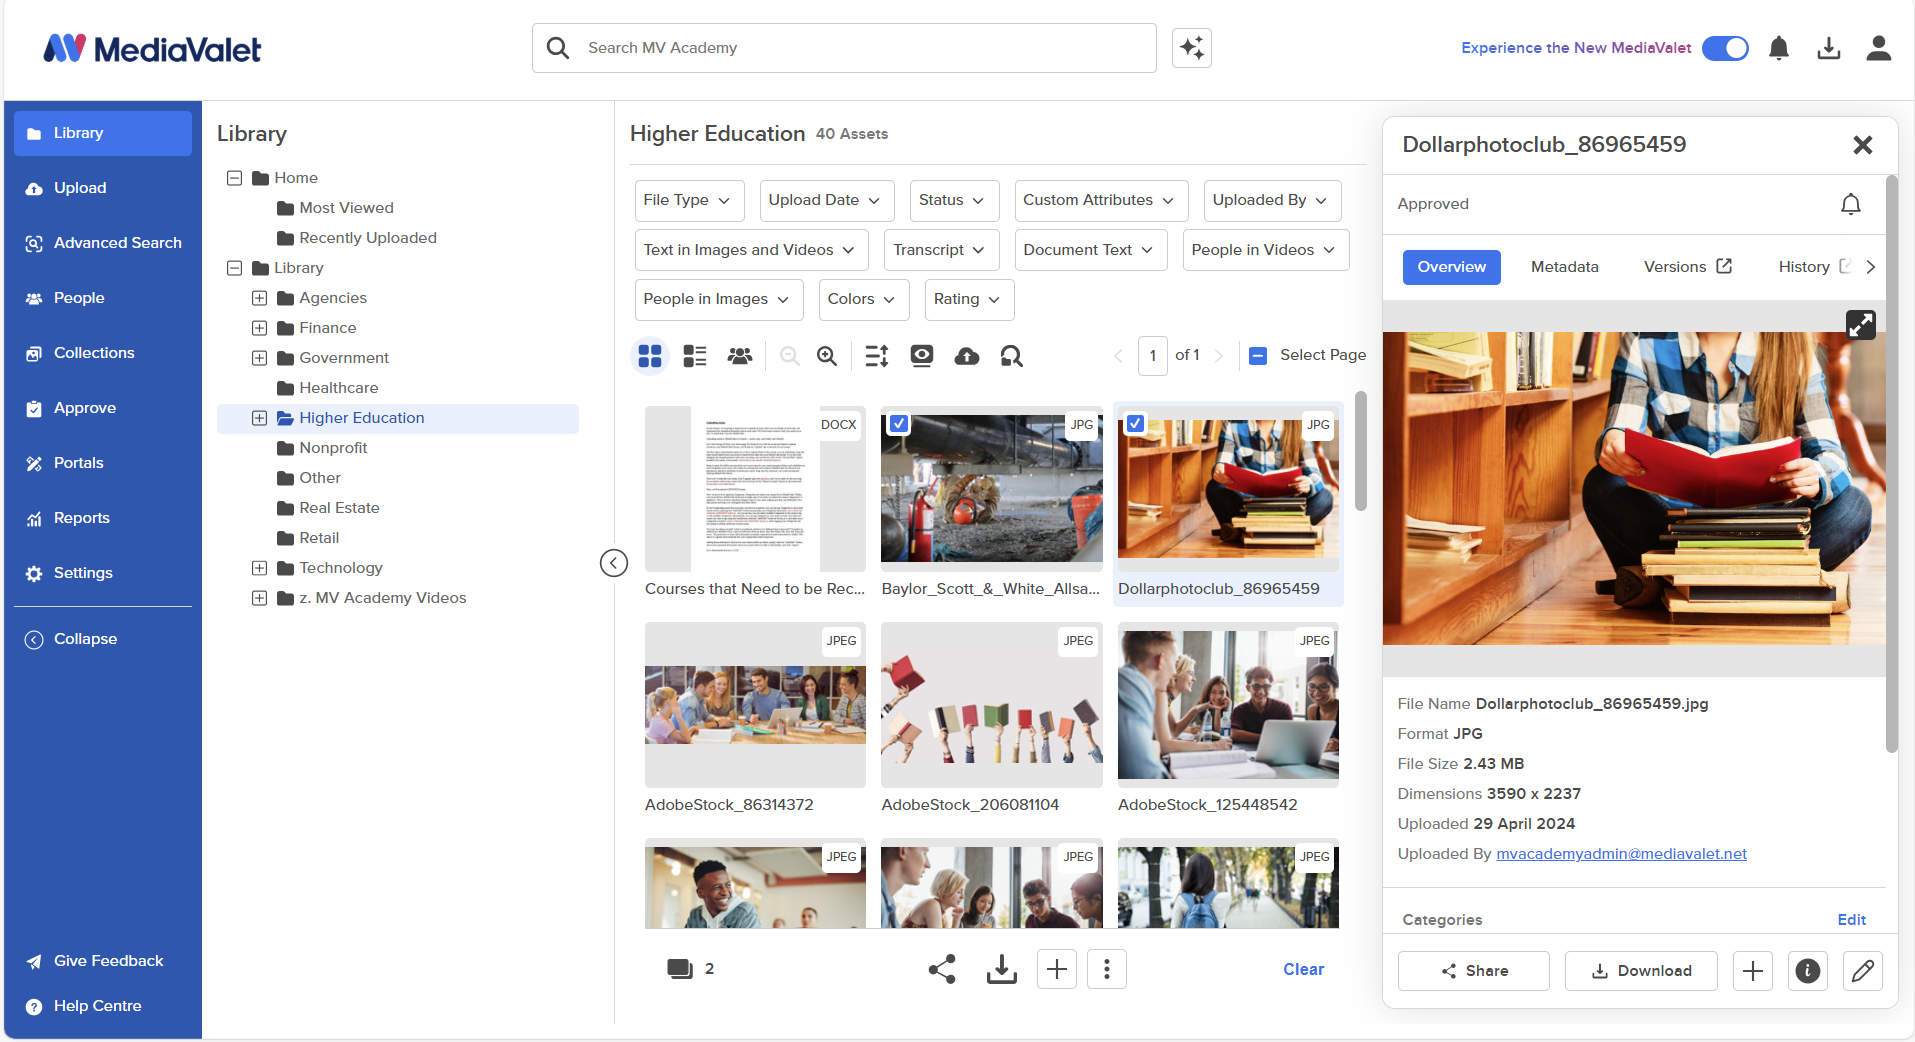Screen dimensions: 1915x1042
Task: Switch to the Versions tab
Action: coord(1687,267)
